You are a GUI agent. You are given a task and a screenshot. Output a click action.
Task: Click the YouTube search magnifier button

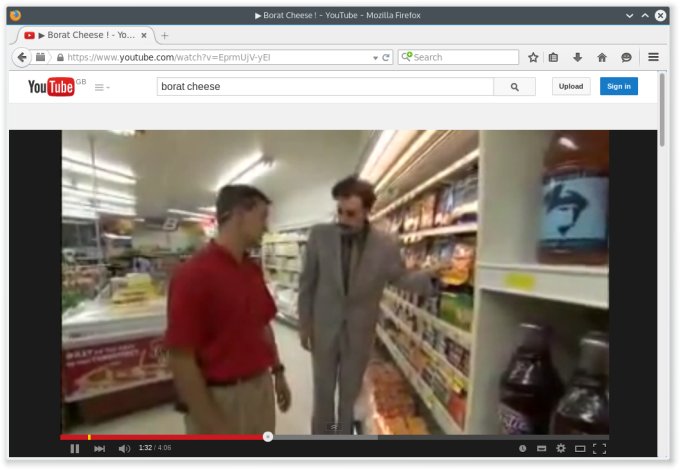[x=514, y=87]
